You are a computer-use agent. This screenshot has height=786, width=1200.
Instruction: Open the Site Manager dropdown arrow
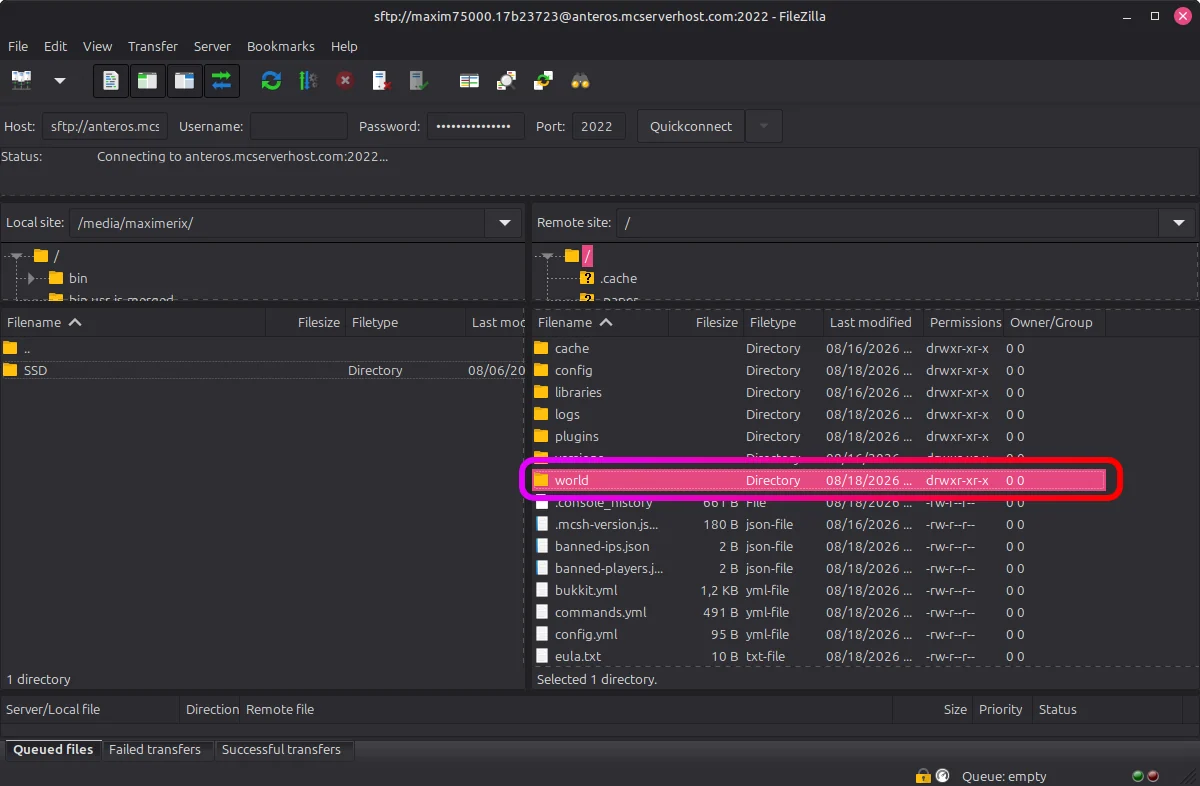coord(60,81)
